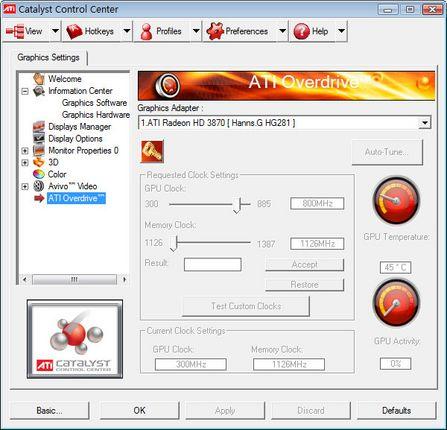Click the Information Center icon in the tree
The image size is (447, 430).
pos(39,91)
